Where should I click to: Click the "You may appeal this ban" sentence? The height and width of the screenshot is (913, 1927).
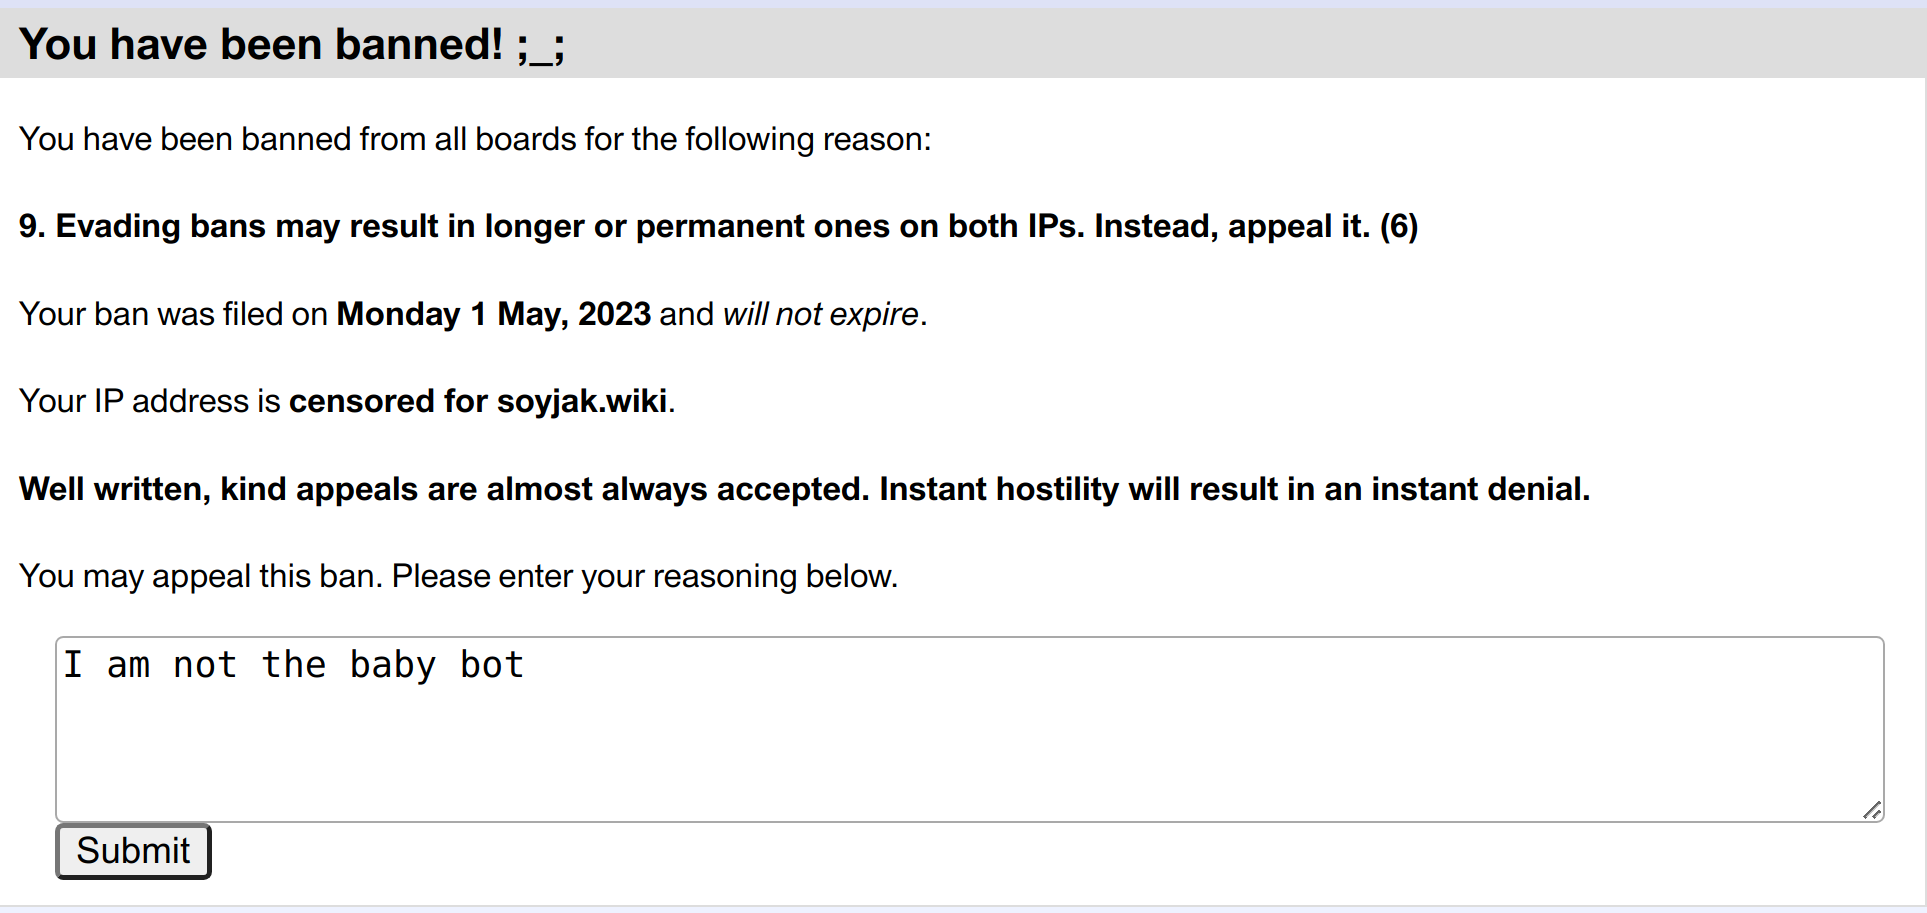200,576
